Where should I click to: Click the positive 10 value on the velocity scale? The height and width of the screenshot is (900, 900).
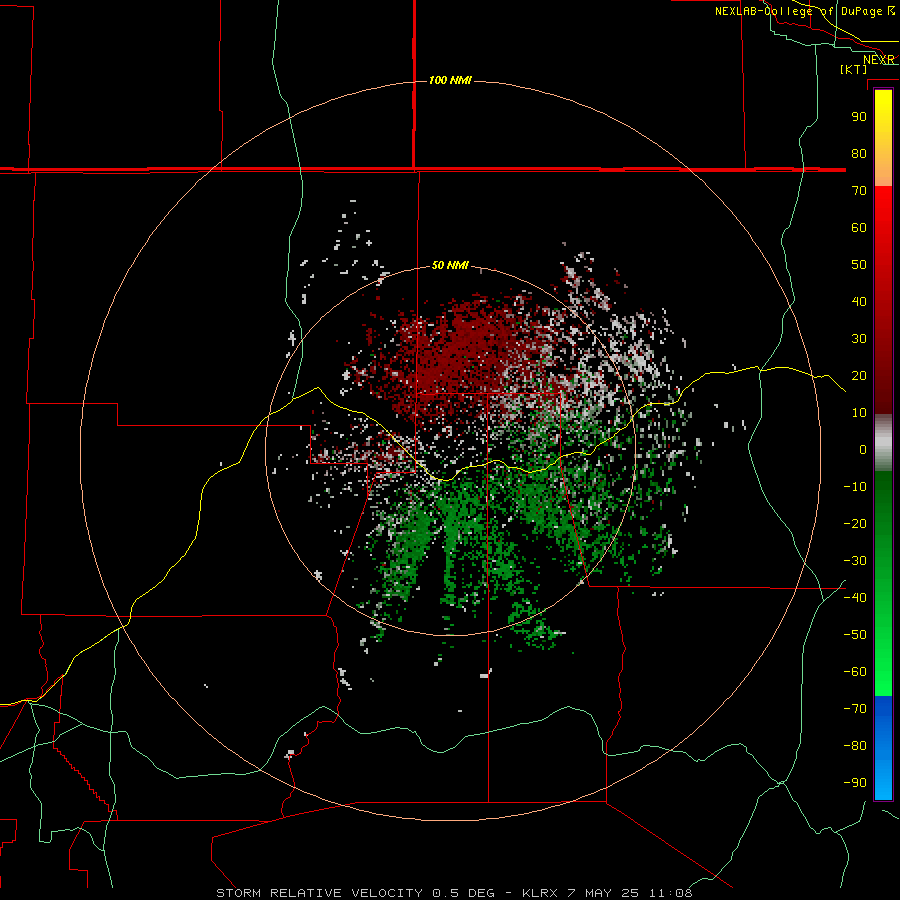pos(859,413)
